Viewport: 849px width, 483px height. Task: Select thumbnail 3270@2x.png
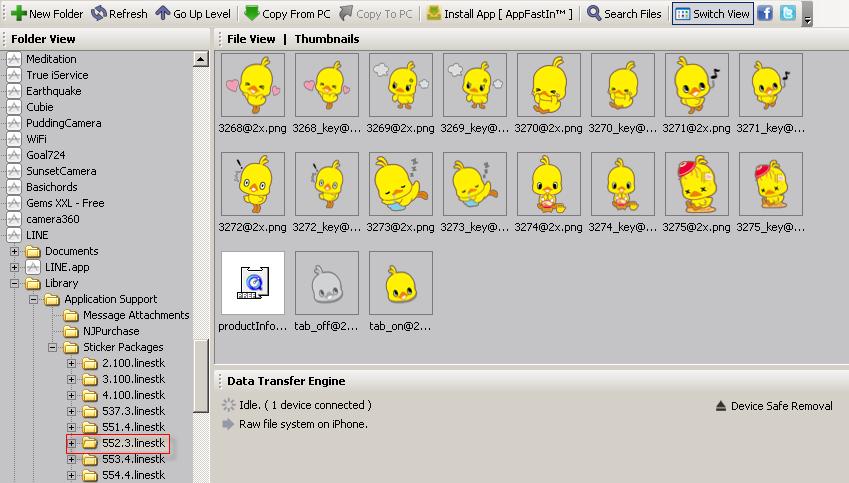click(x=548, y=85)
